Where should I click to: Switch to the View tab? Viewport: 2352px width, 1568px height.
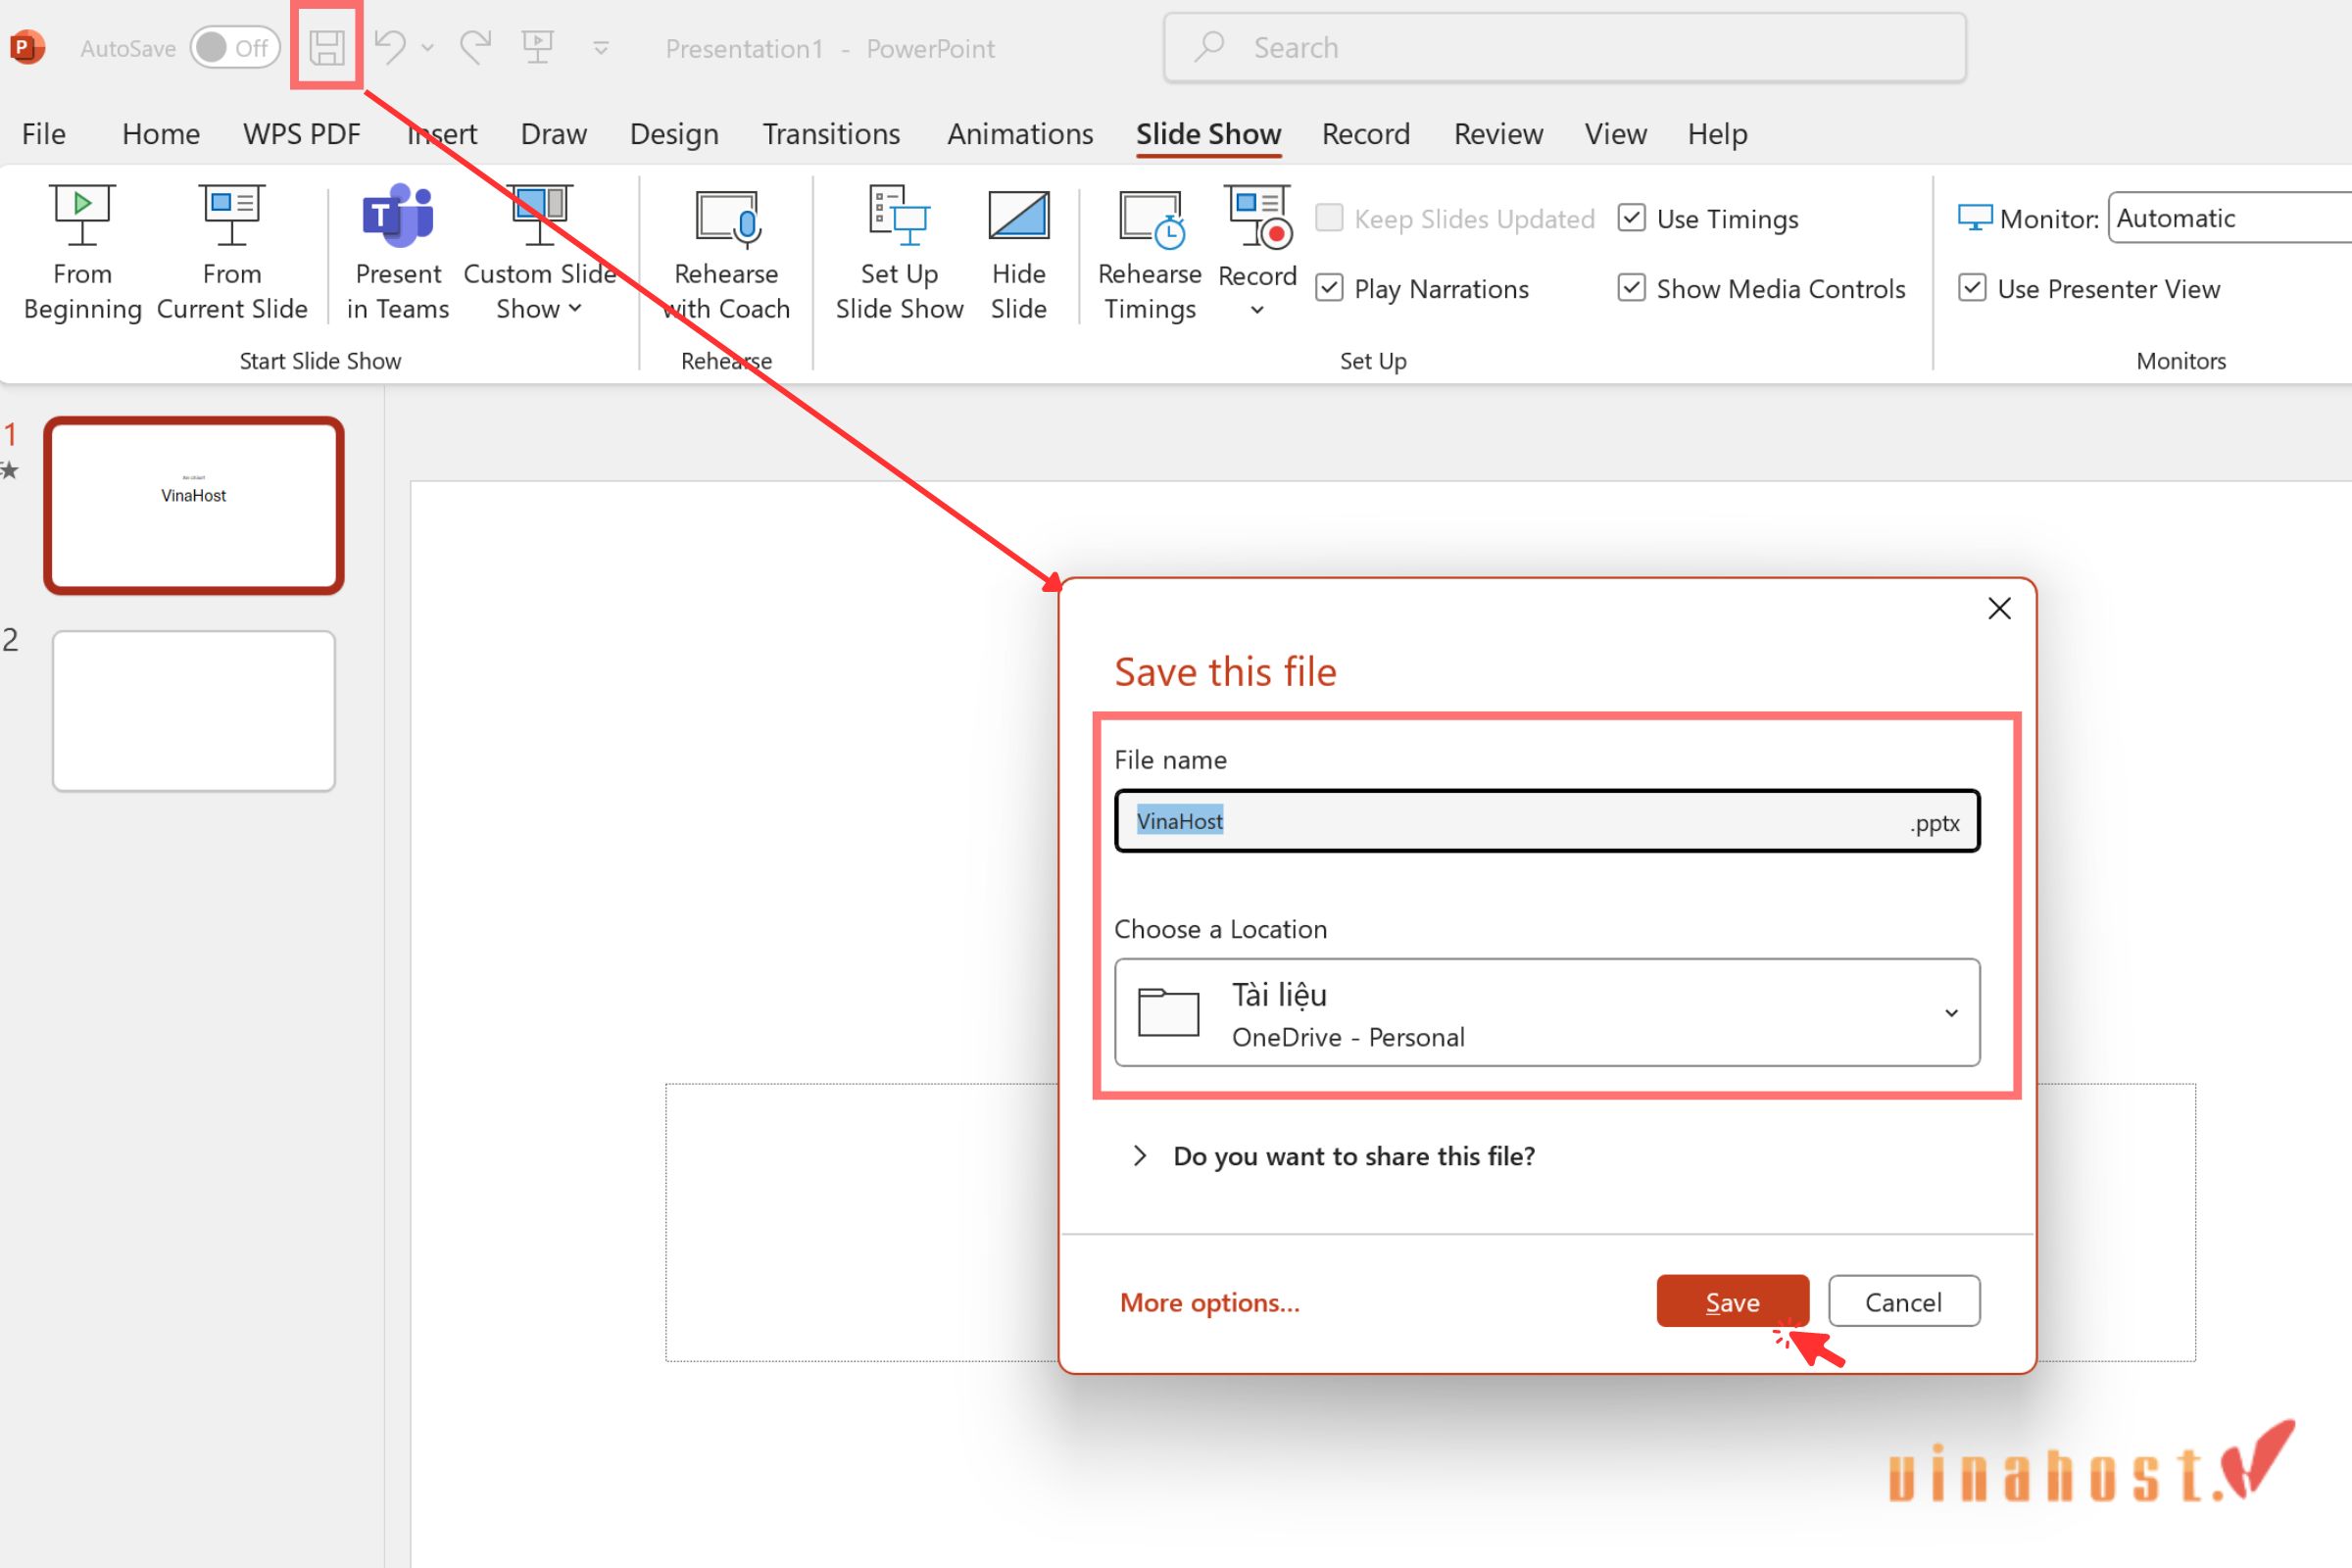(x=1615, y=134)
